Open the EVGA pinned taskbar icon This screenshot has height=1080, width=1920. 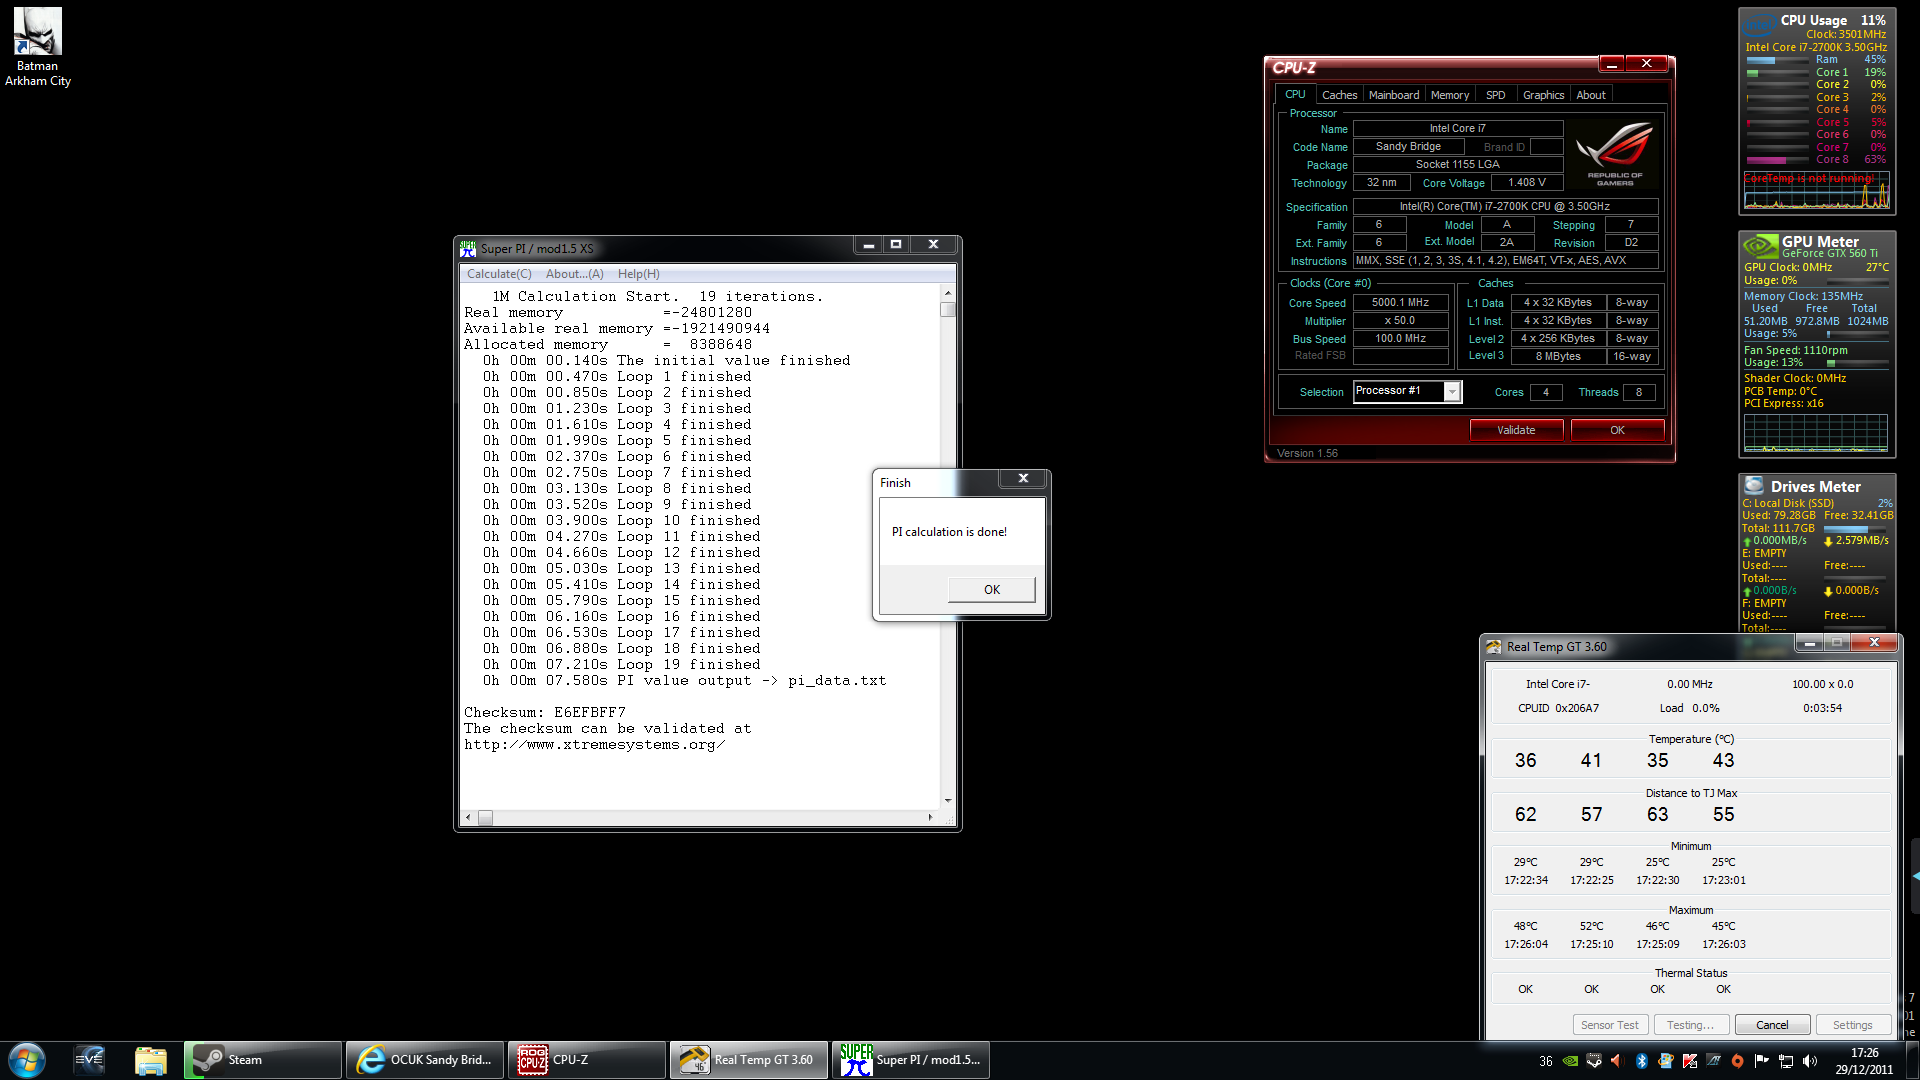point(89,1060)
